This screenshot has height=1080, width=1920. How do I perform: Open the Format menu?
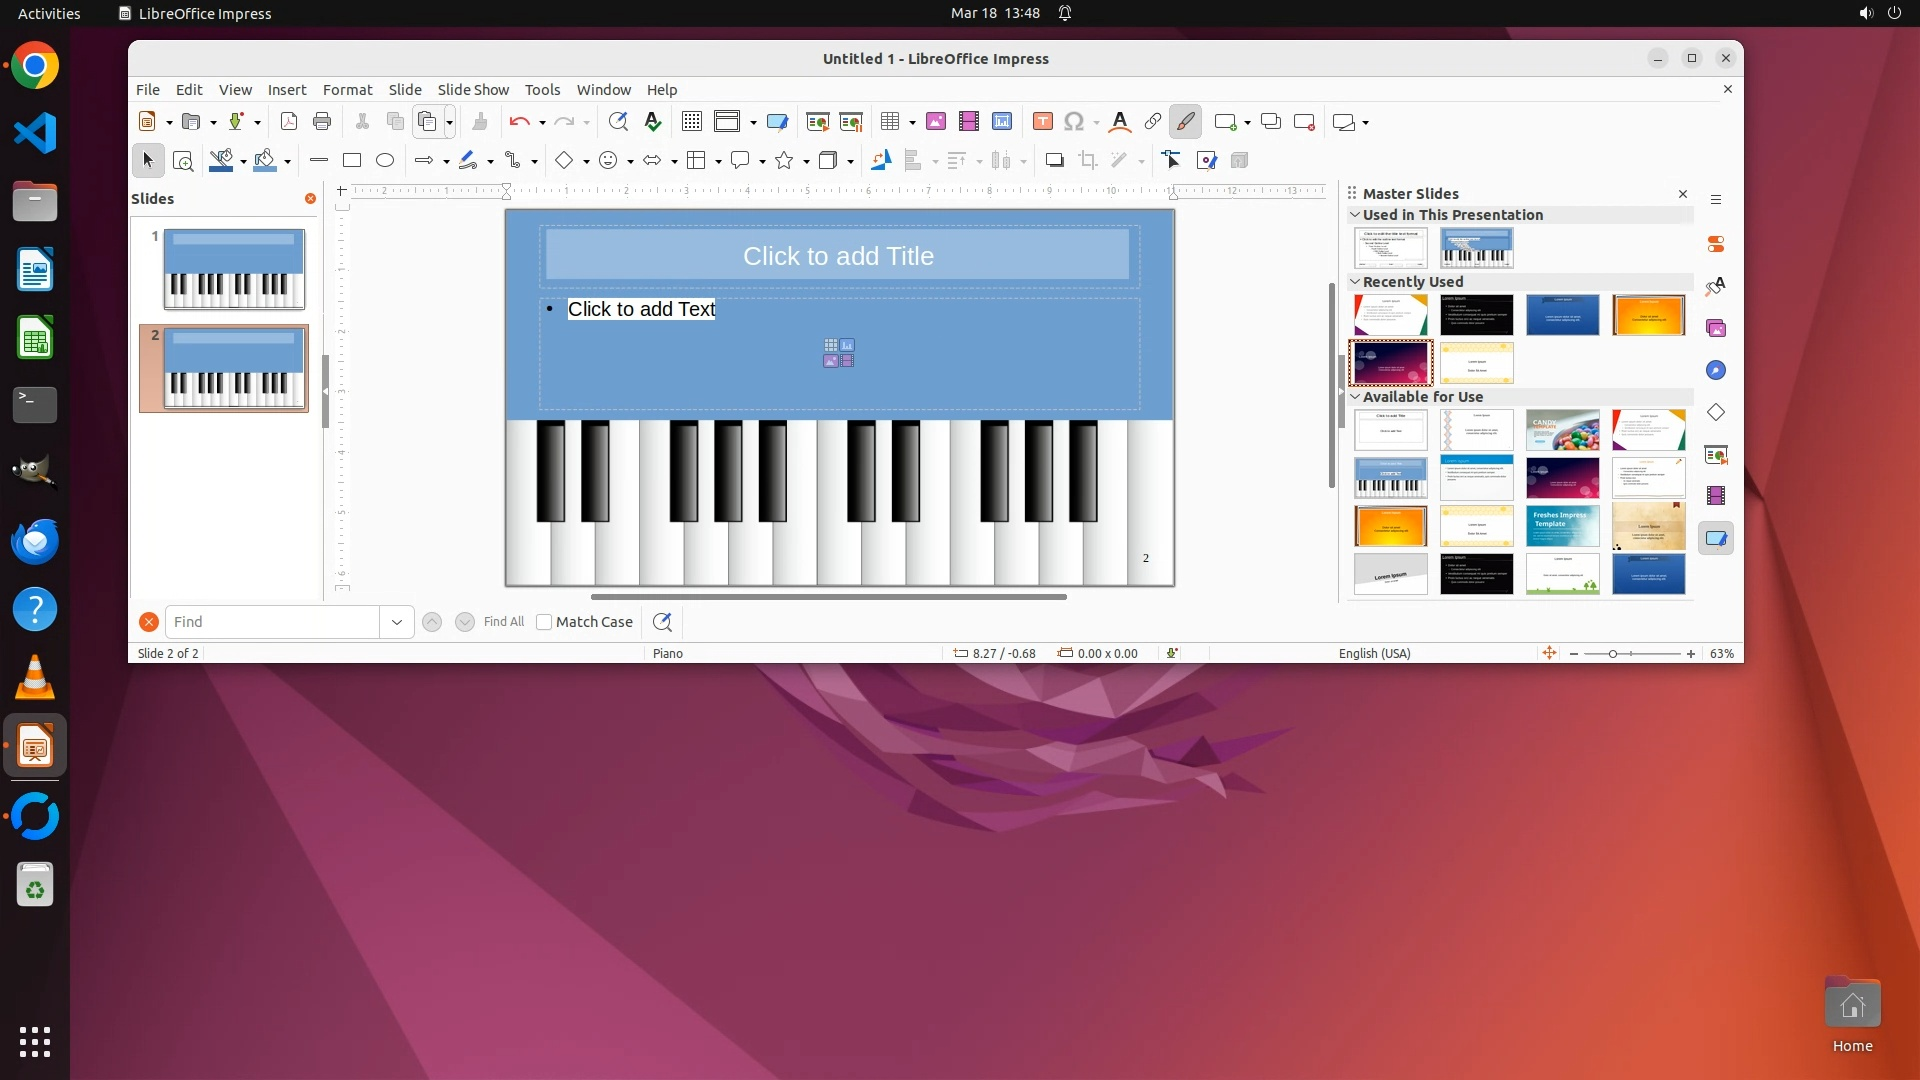347,90
